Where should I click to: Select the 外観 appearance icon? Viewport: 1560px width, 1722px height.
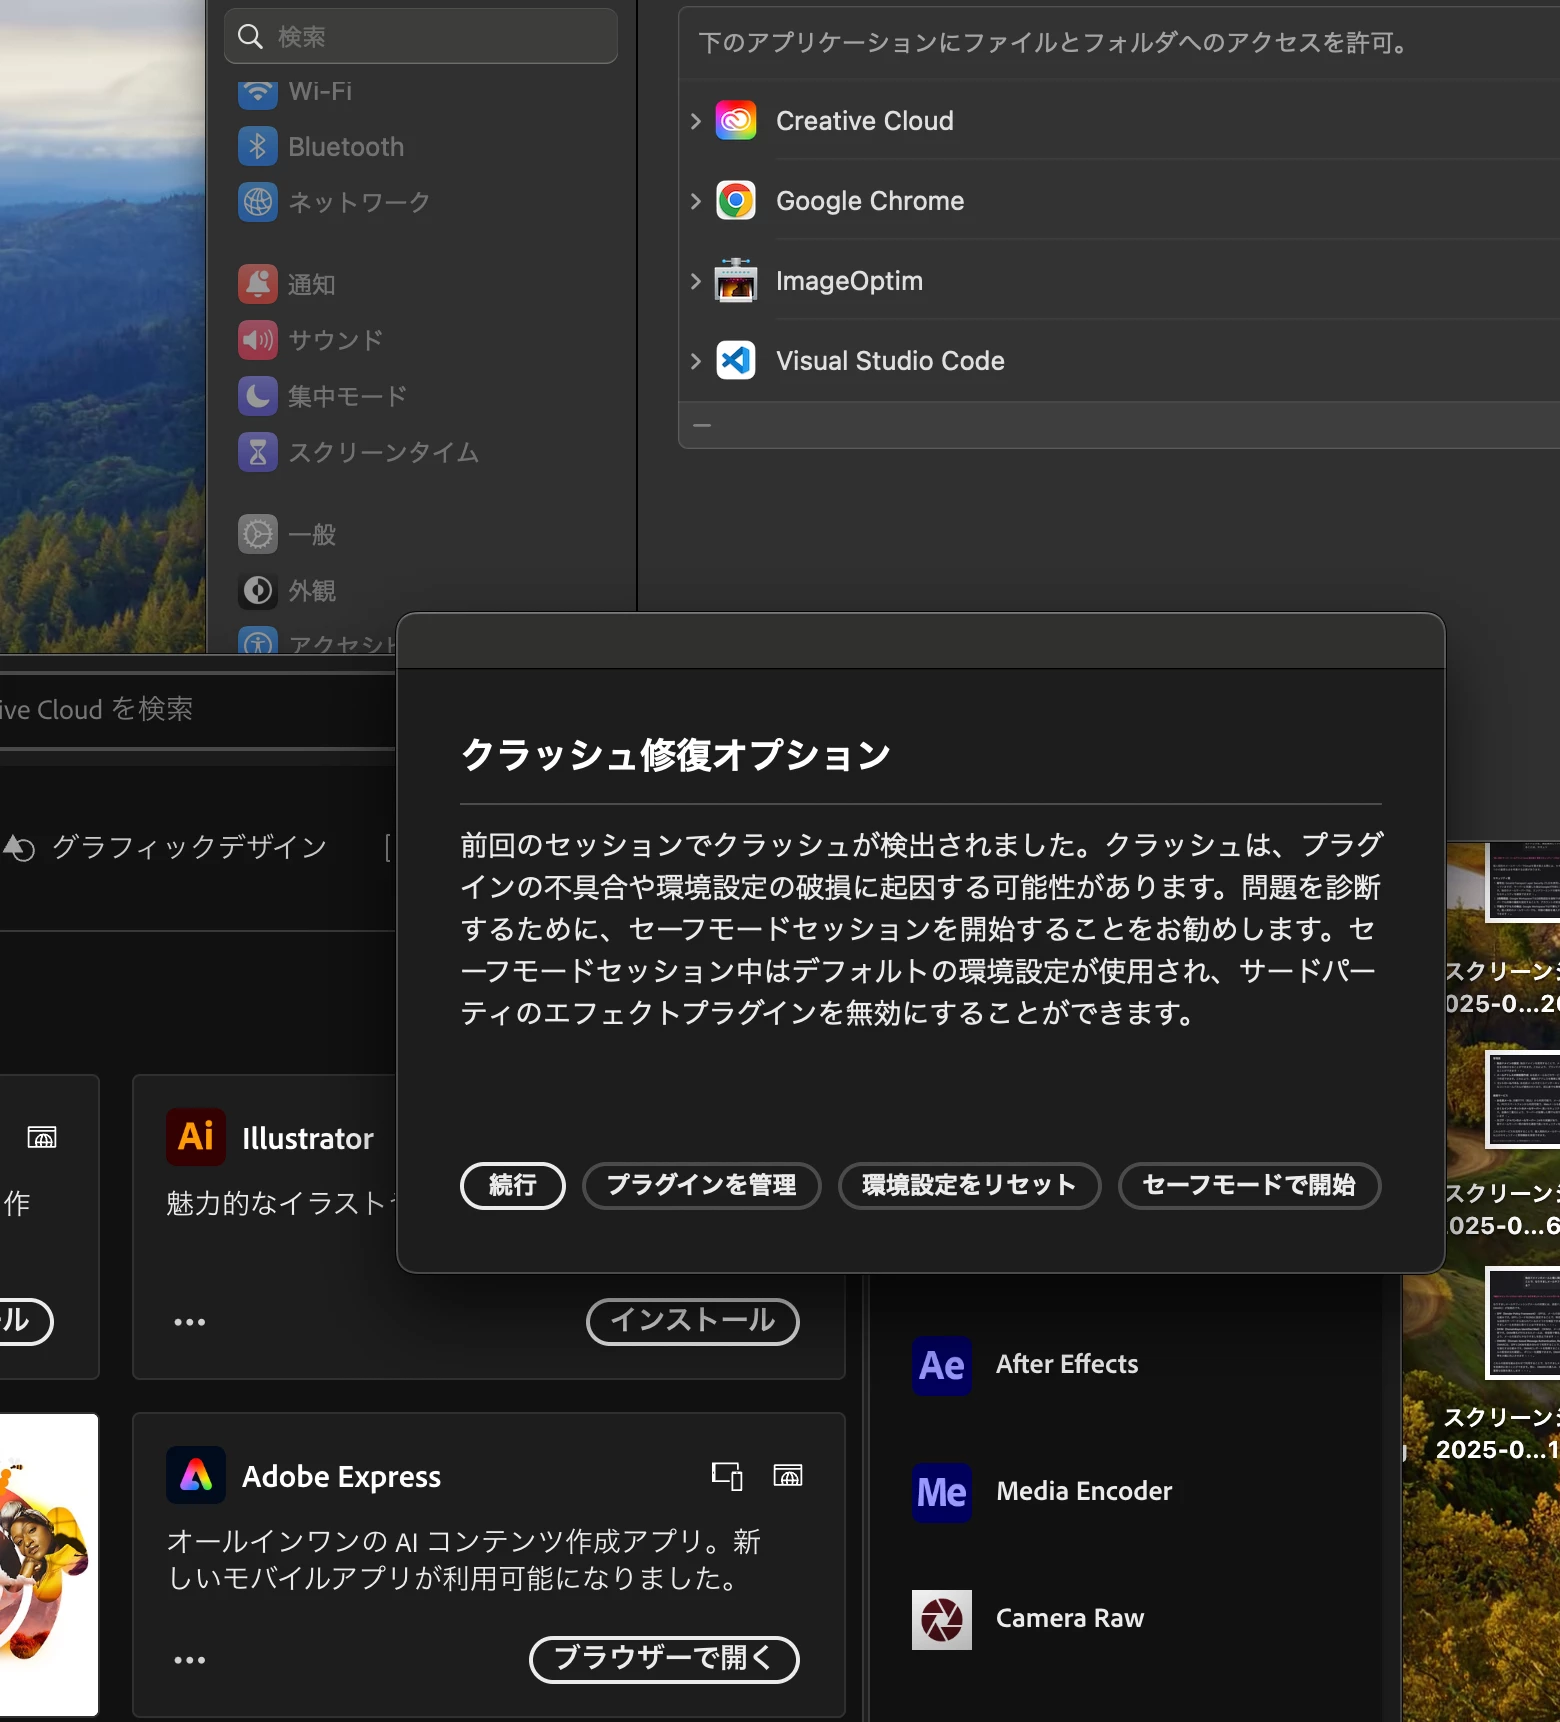point(258,591)
